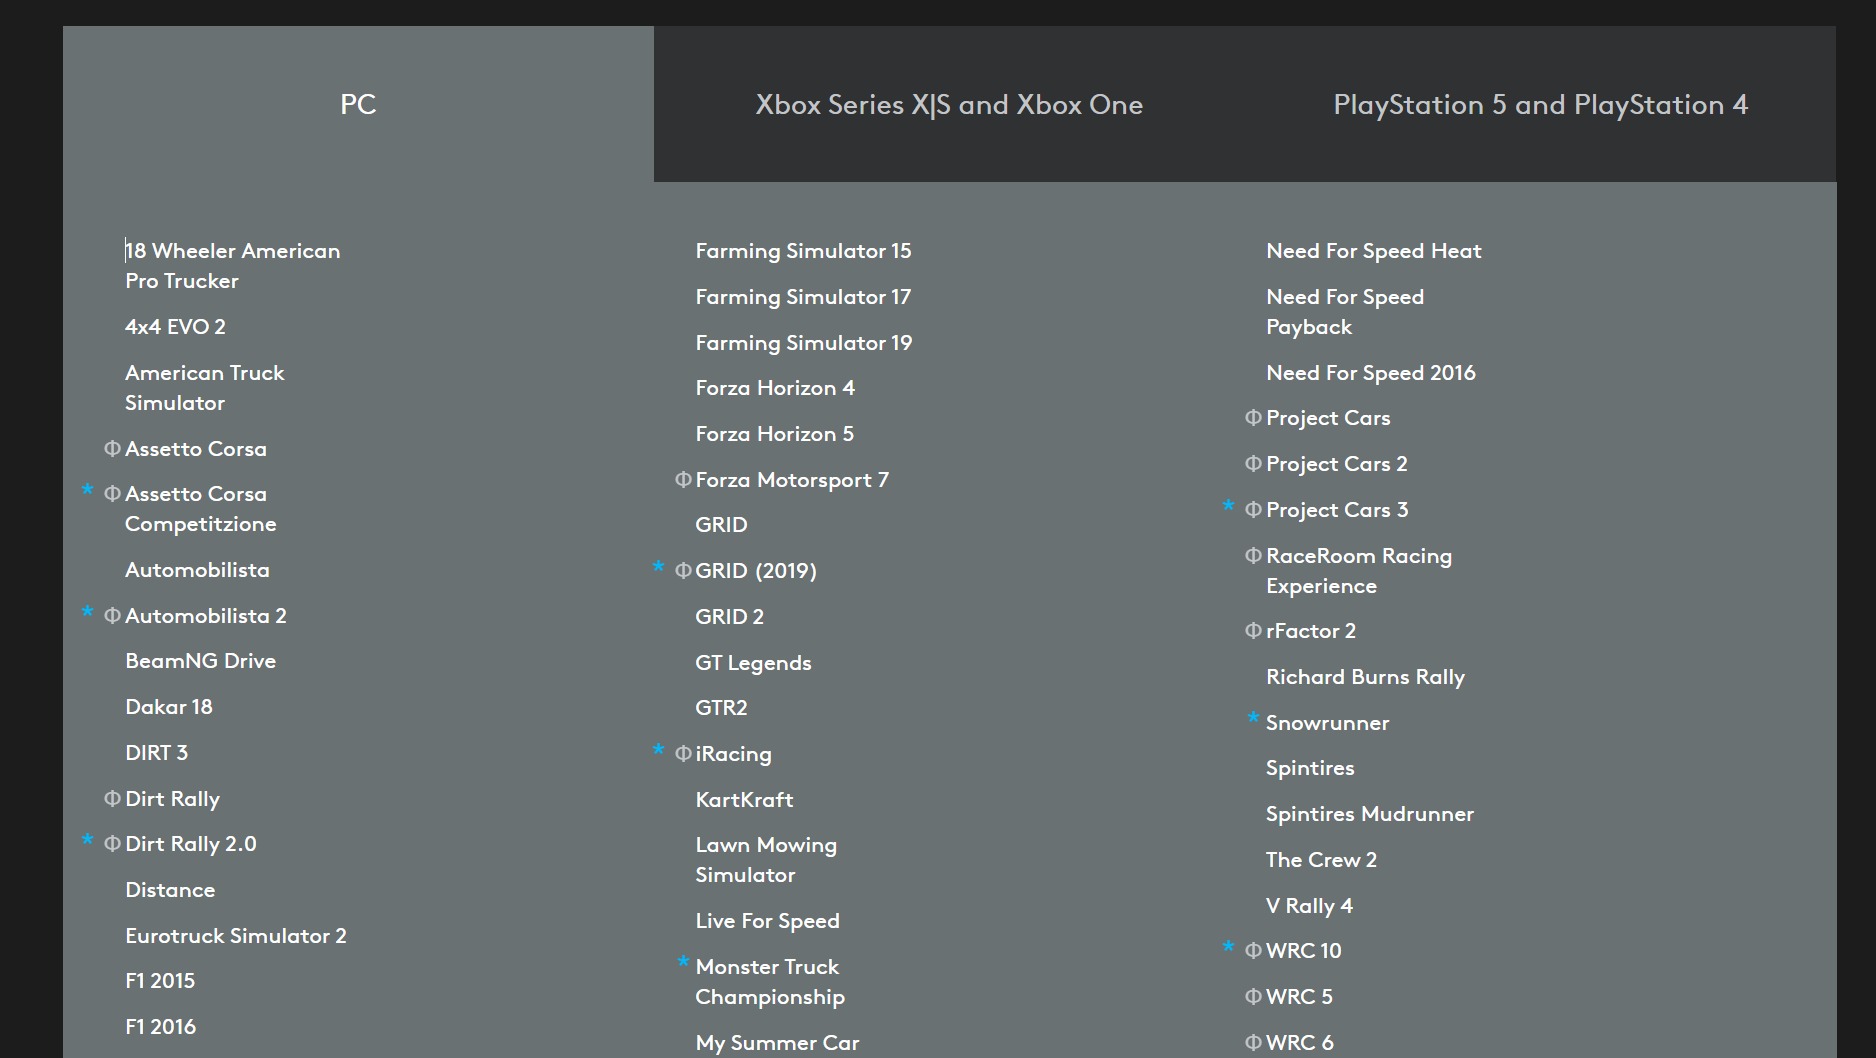
Task: Select Farming Simulator 19
Action: tap(804, 343)
